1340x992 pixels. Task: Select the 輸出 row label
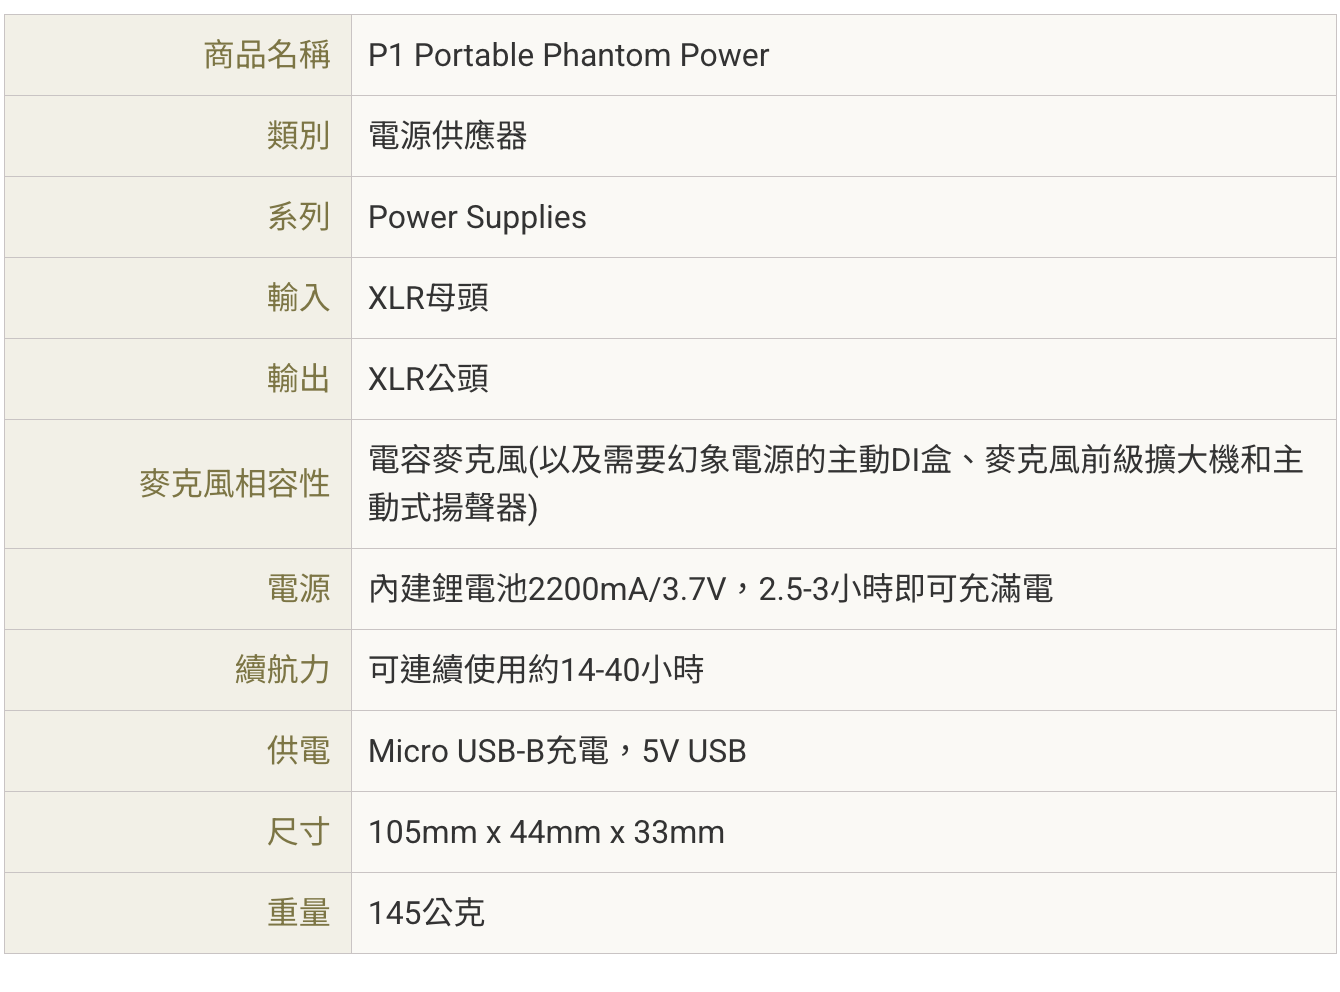click(x=298, y=379)
